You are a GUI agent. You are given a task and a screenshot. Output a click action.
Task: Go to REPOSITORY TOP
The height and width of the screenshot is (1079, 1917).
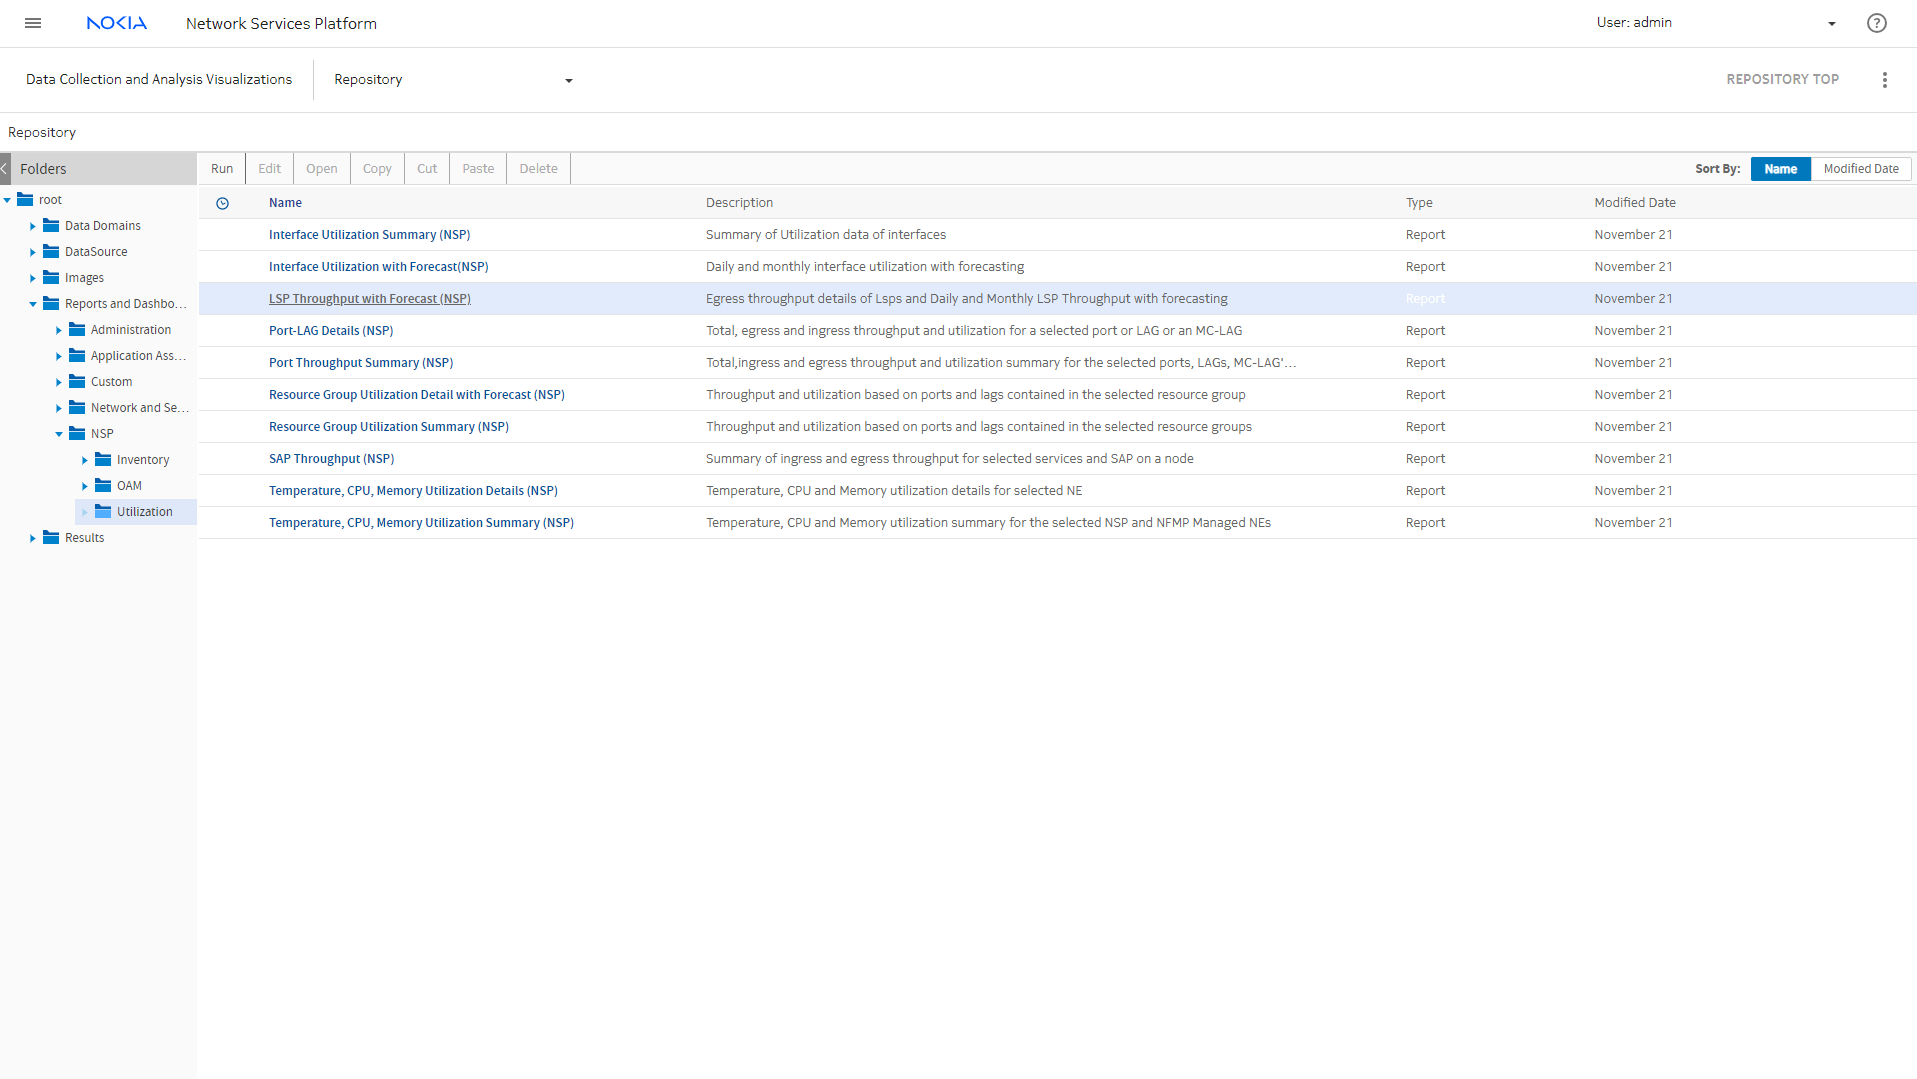coord(1781,80)
